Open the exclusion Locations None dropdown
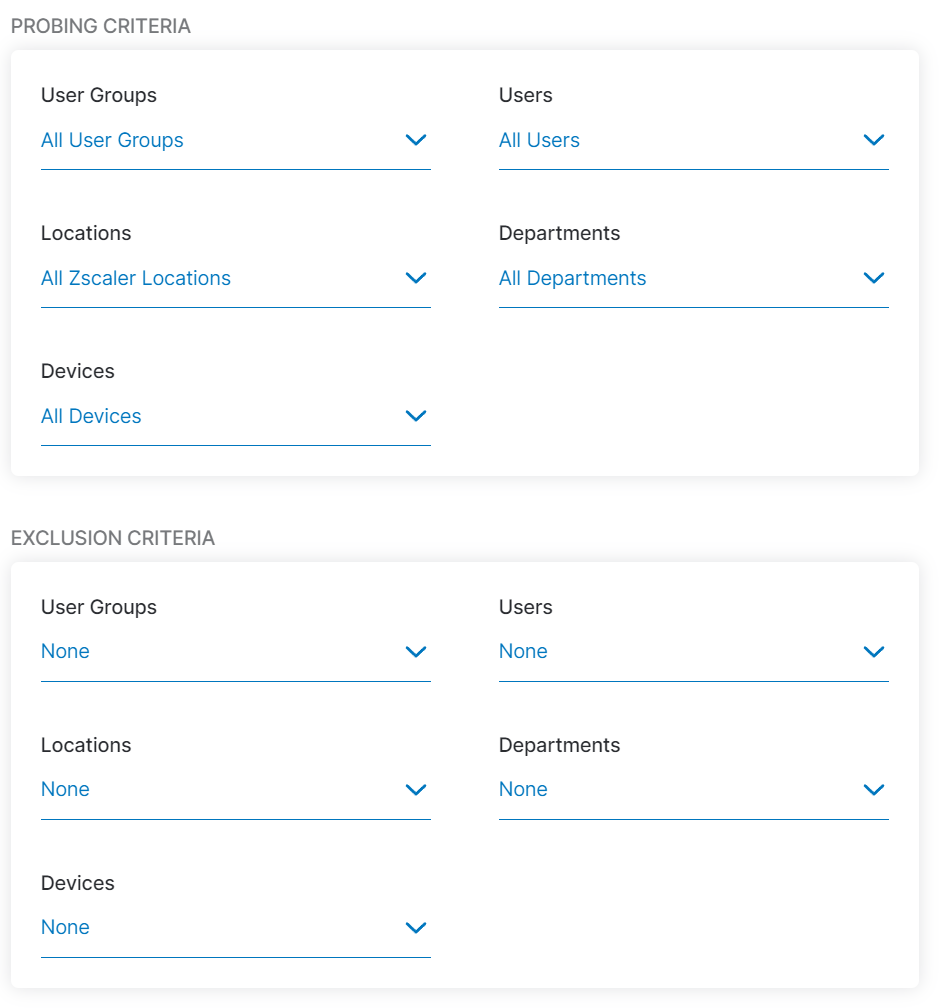This screenshot has height=1008, width=944. tap(65, 789)
